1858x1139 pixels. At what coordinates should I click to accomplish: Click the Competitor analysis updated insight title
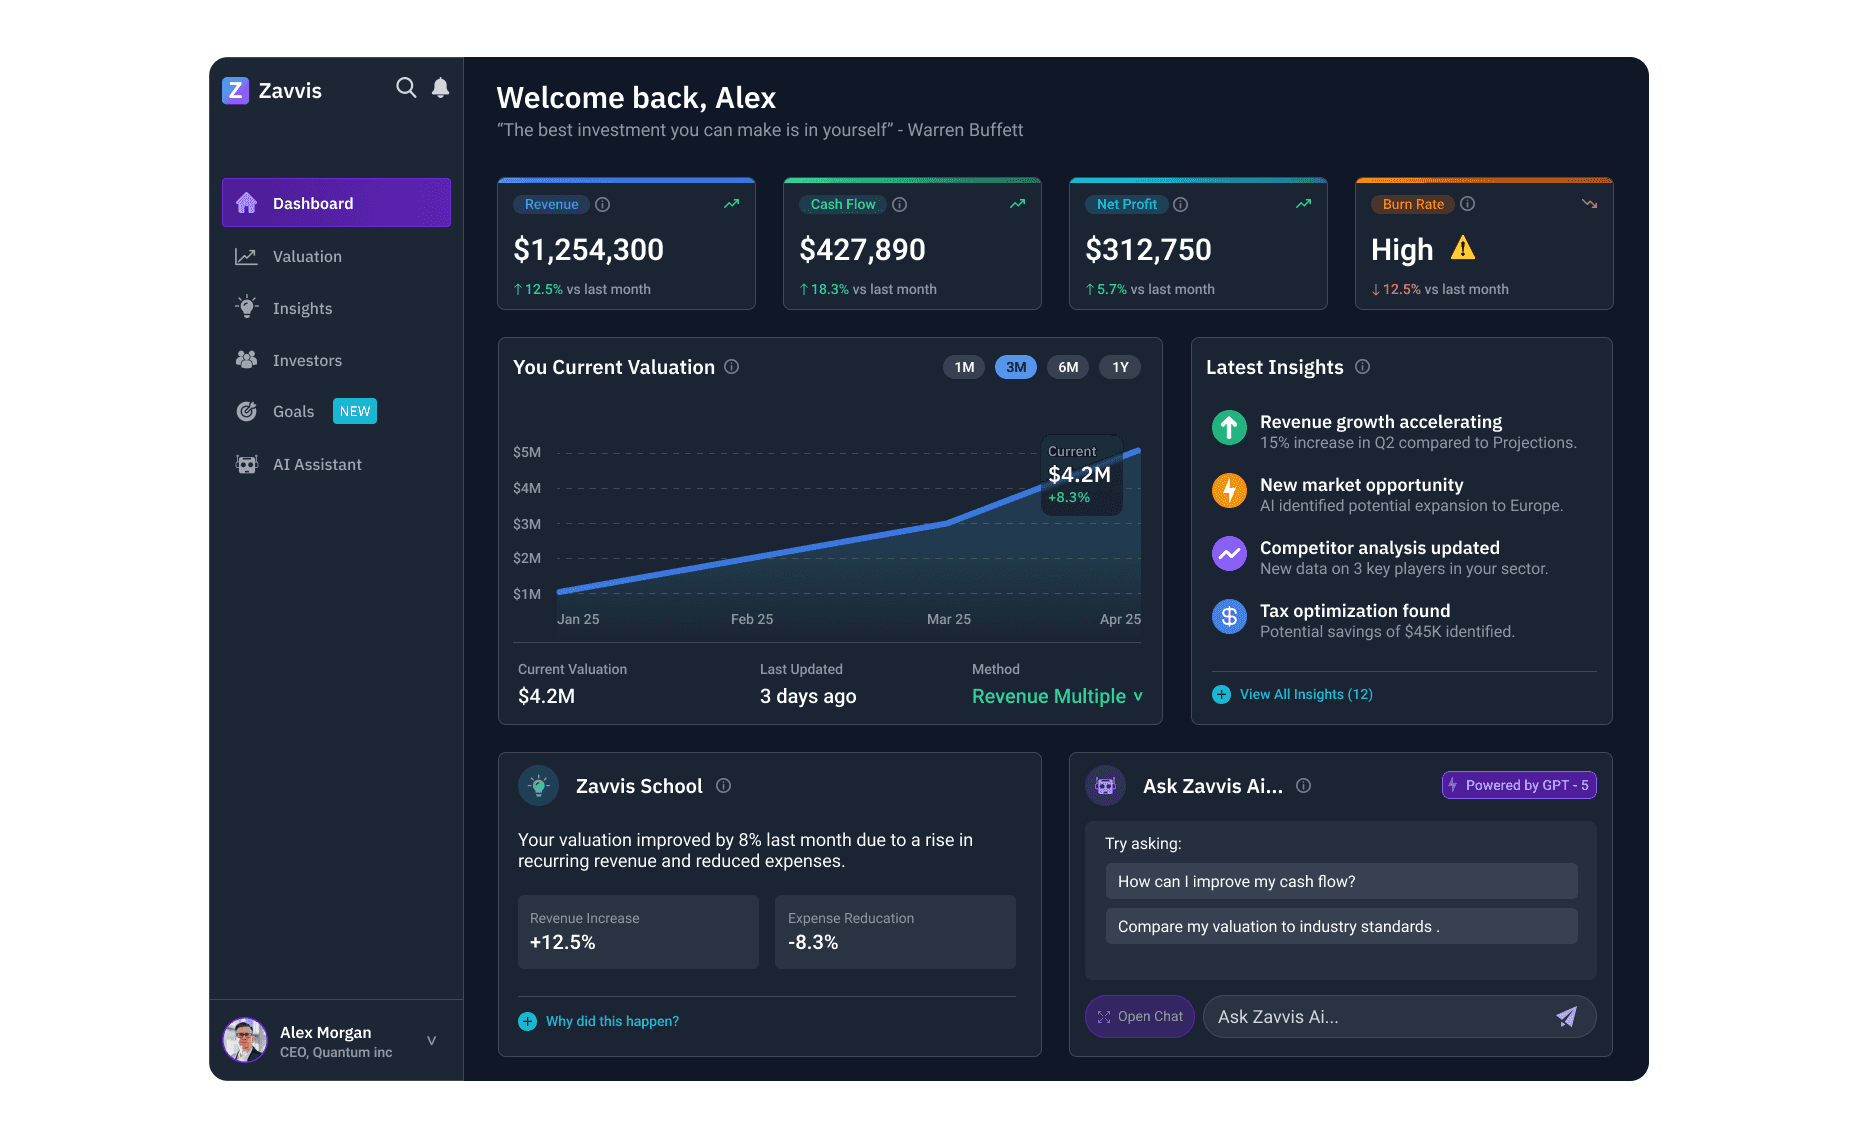tap(1380, 548)
